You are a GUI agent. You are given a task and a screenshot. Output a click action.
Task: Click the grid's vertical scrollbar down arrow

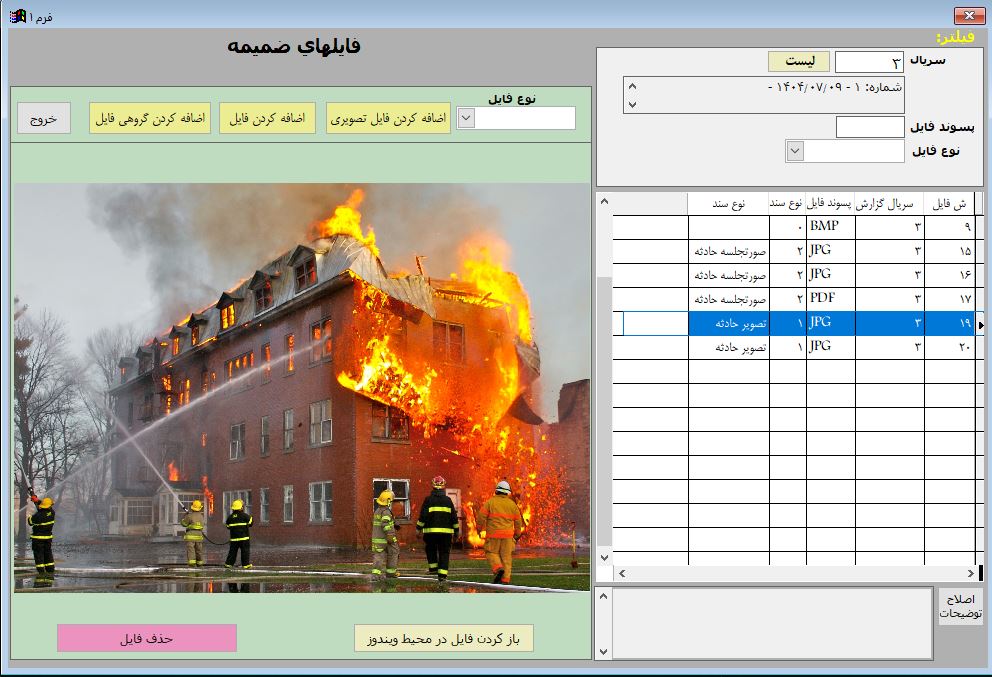[x=603, y=556]
